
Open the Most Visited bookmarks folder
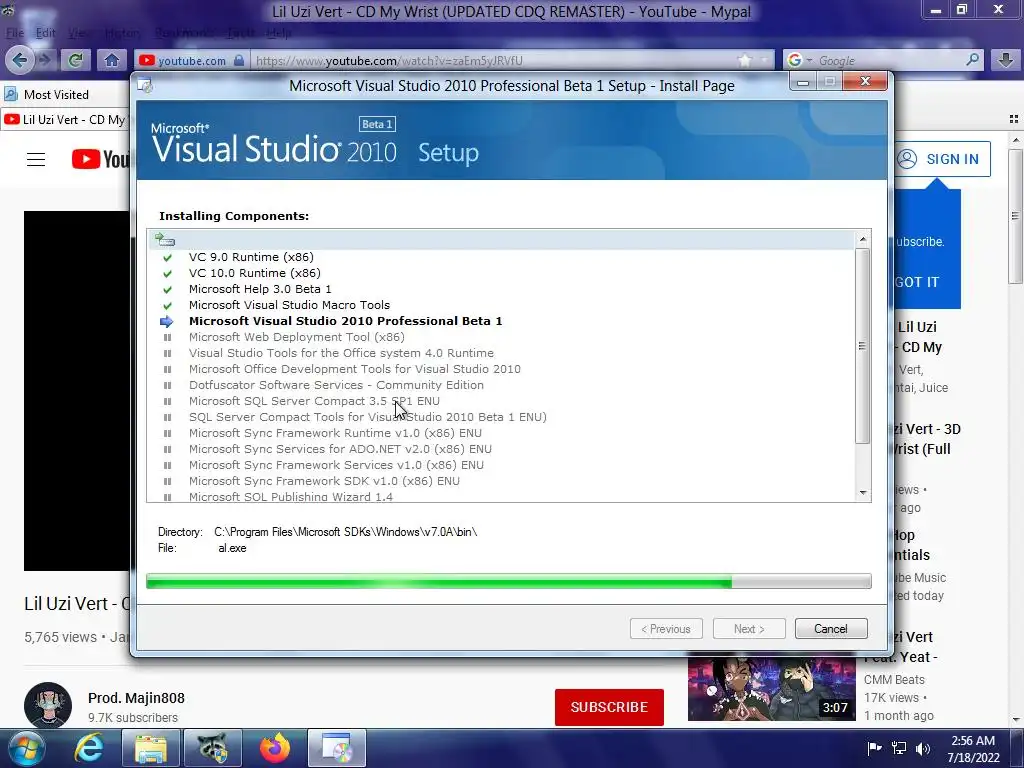(46, 95)
